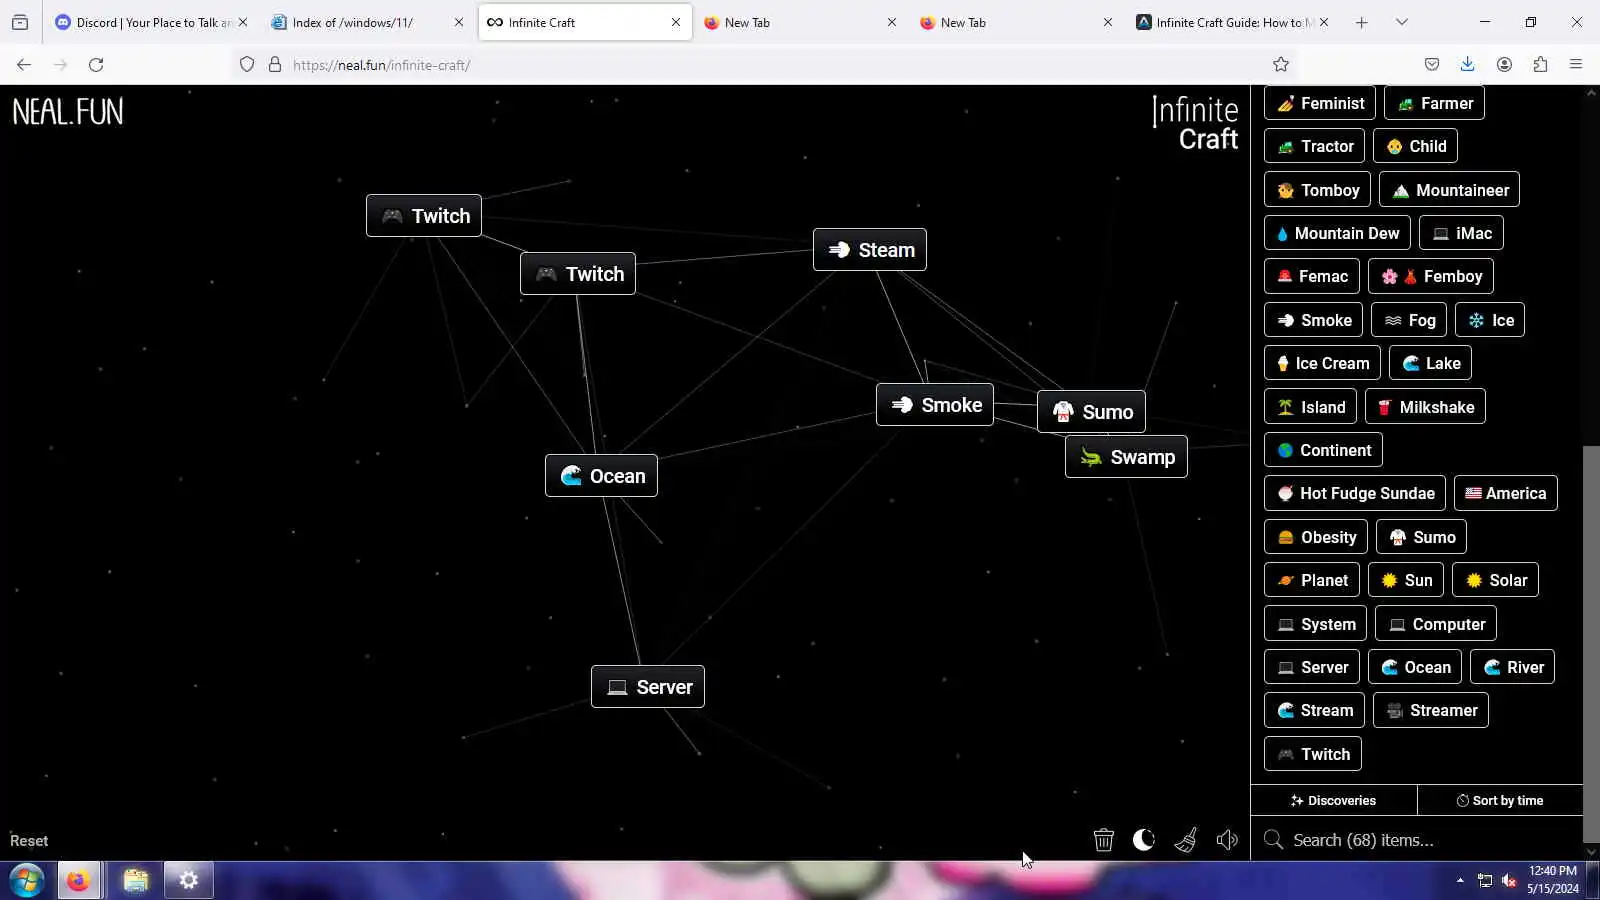1600x900 pixels.
Task: Open the Firefox View icon in tab bar
Action: coord(20,22)
